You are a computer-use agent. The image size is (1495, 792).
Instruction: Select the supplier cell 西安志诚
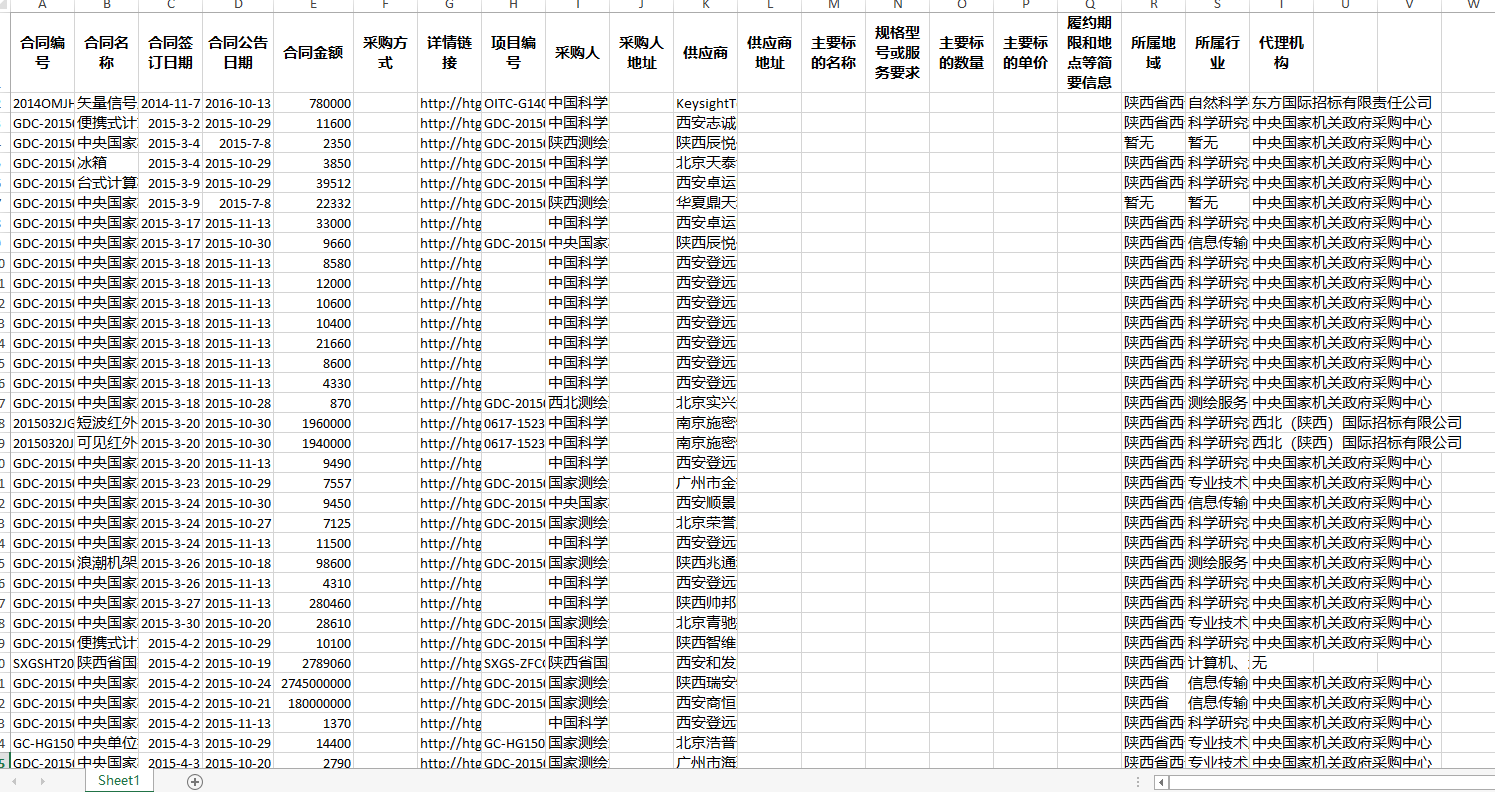coord(705,123)
